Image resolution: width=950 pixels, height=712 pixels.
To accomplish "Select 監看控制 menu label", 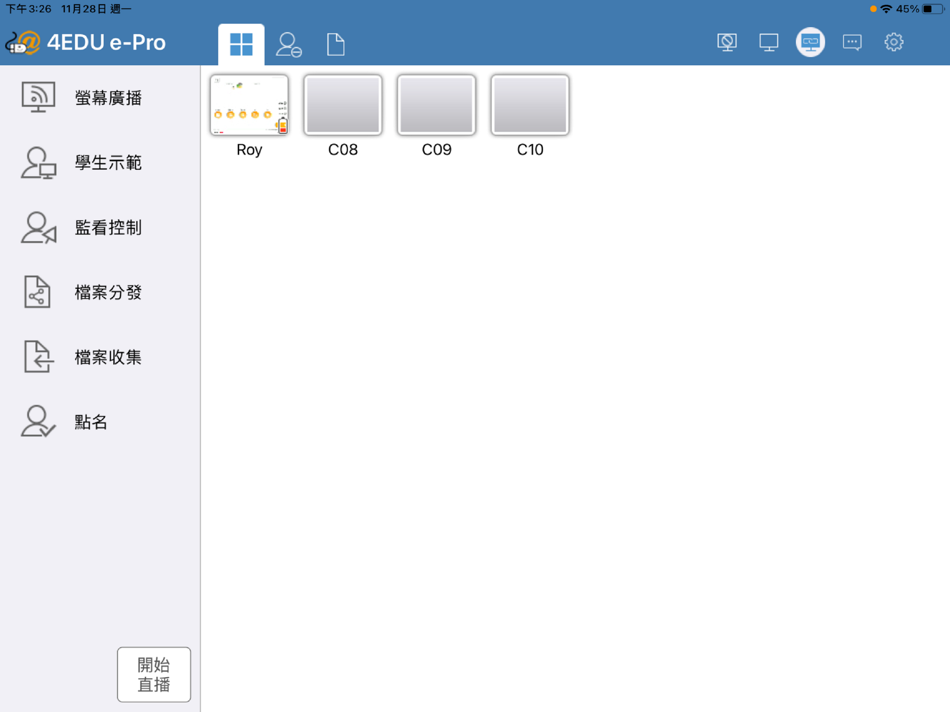I will [x=108, y=227].
